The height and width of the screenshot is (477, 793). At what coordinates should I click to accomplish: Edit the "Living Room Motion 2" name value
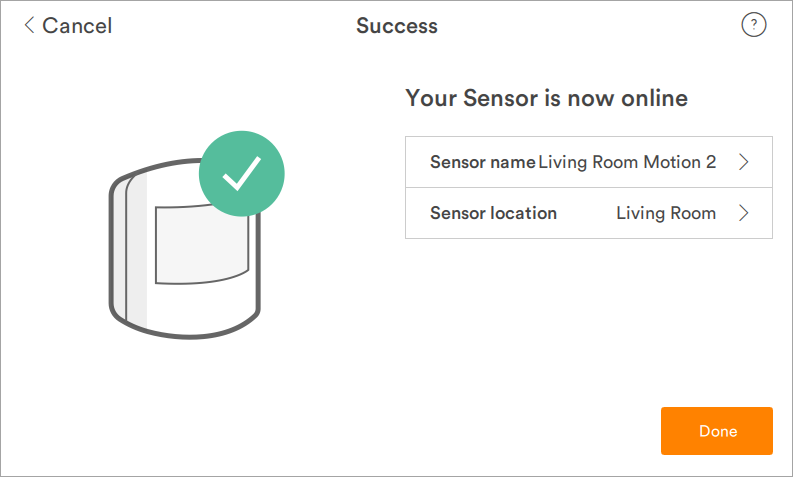pos(627,162)
